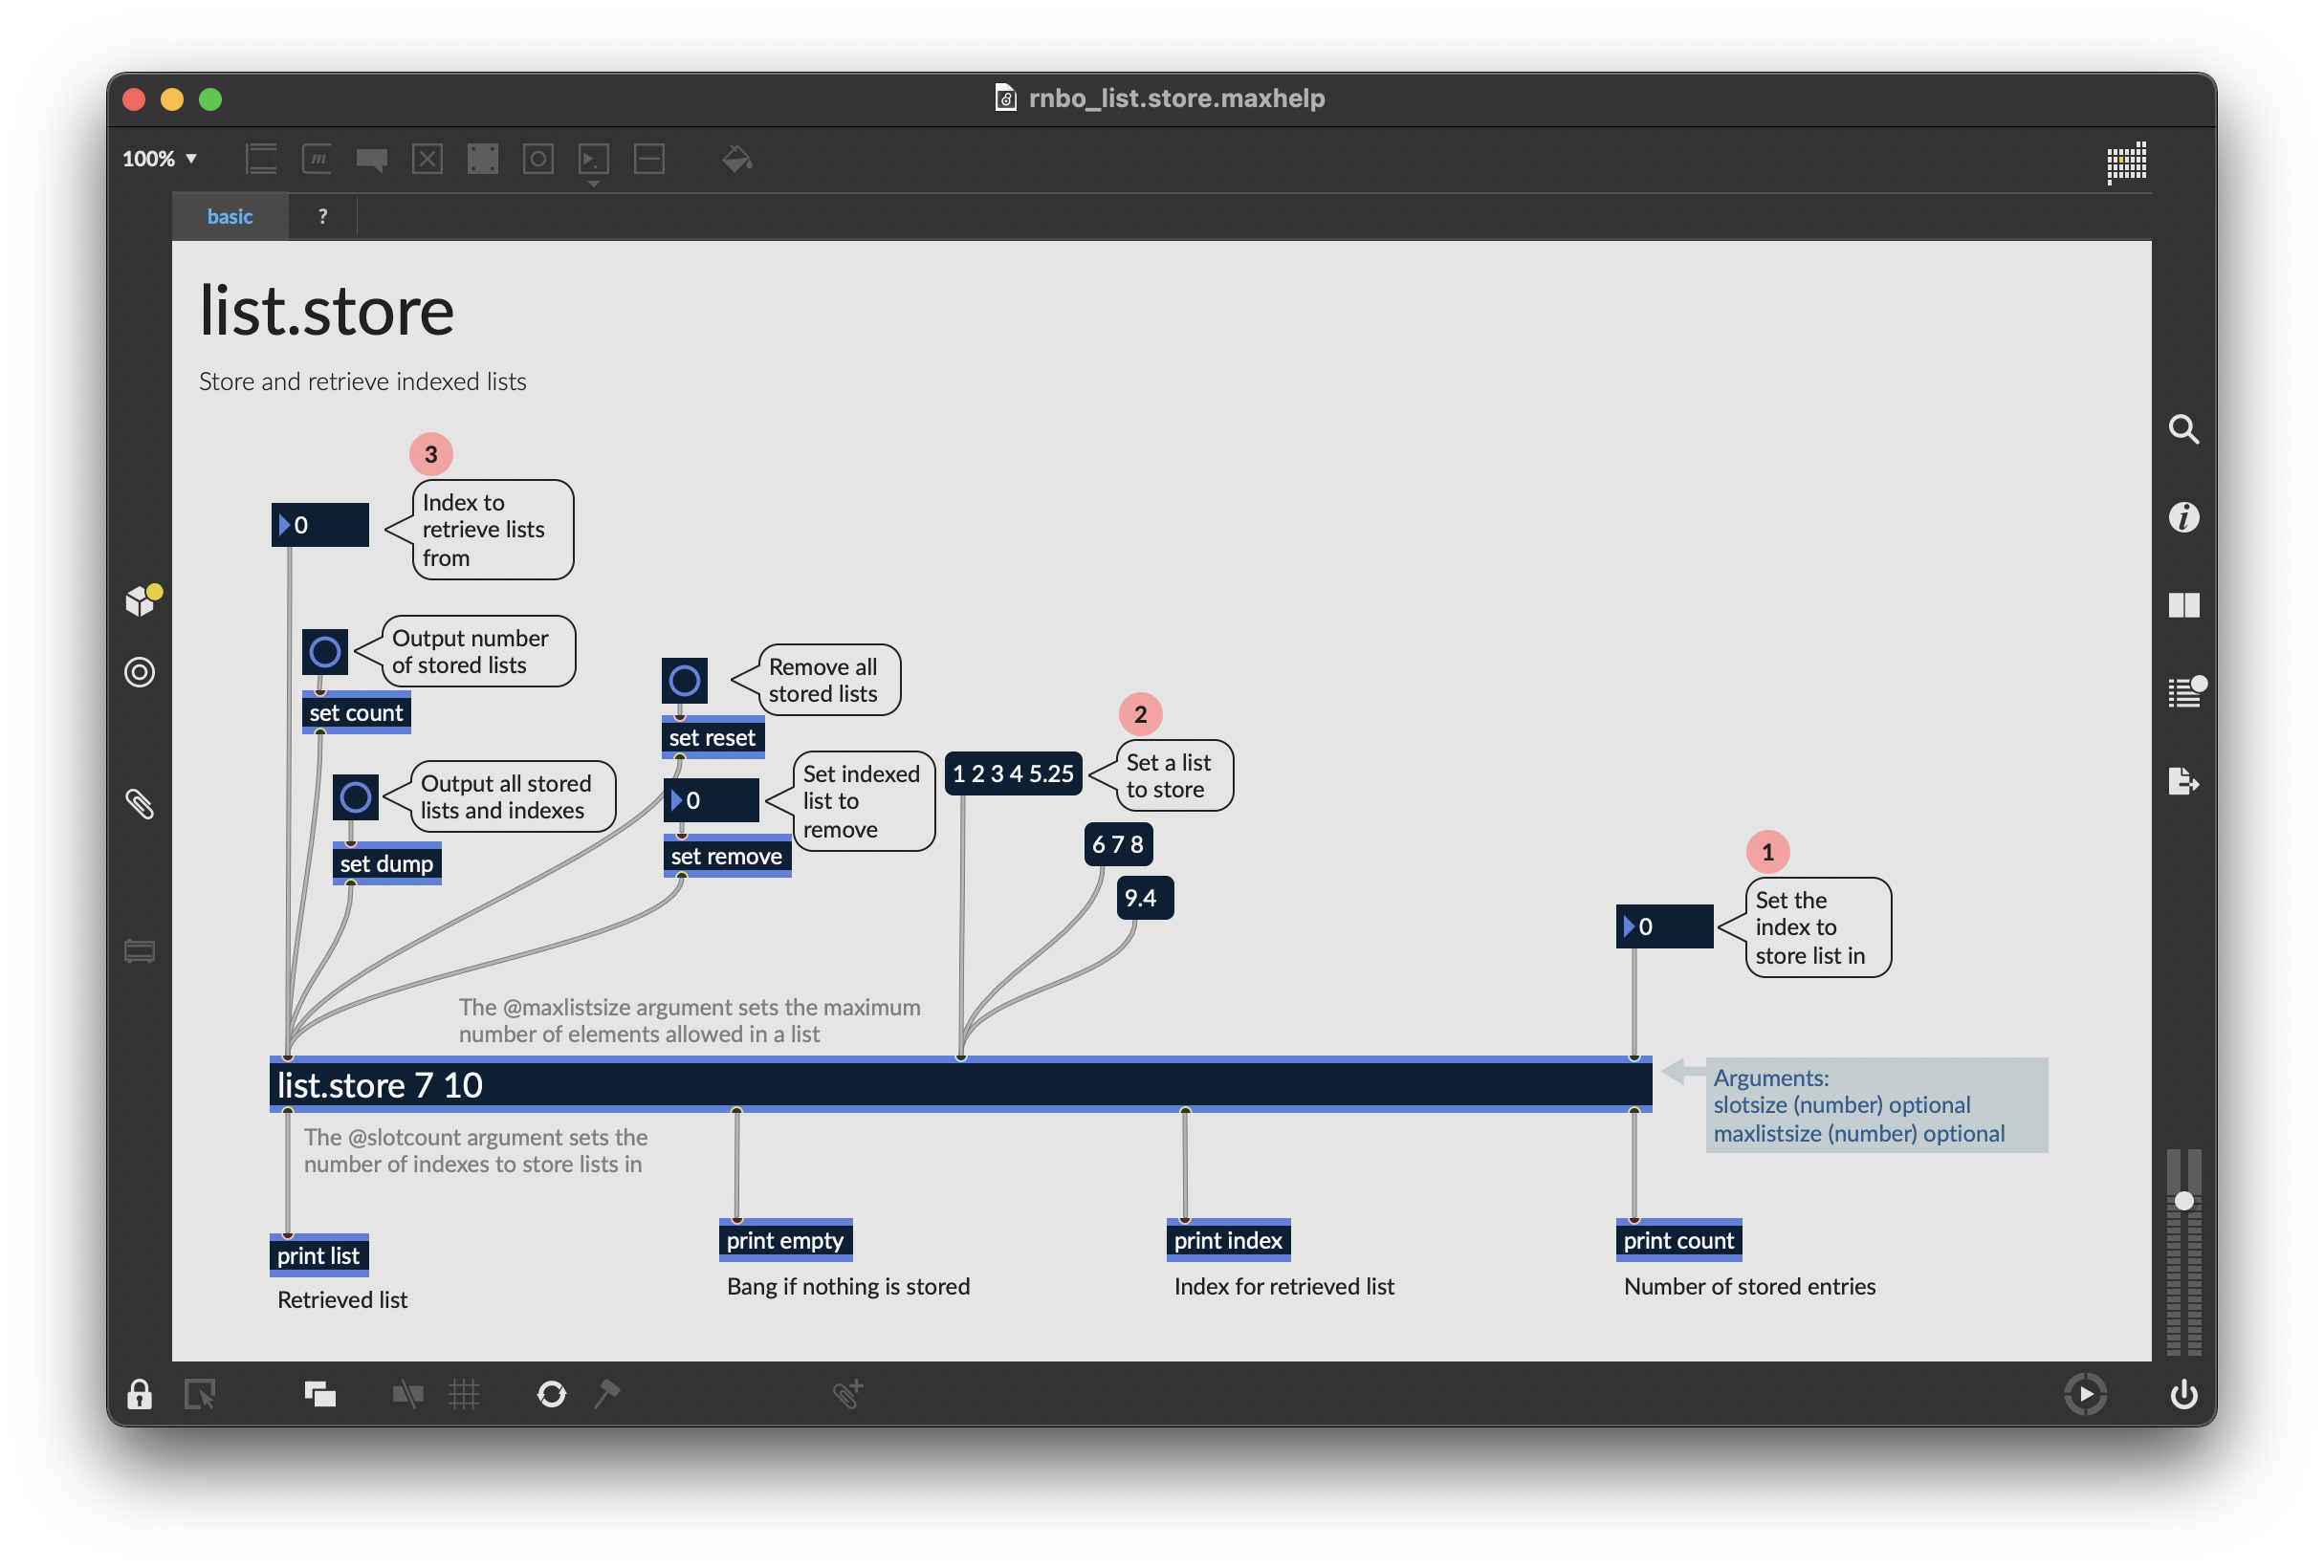Toggle the set dump button
Image resolution: width=2324 pixels, height=1568 pixels.
click(384, 858)
